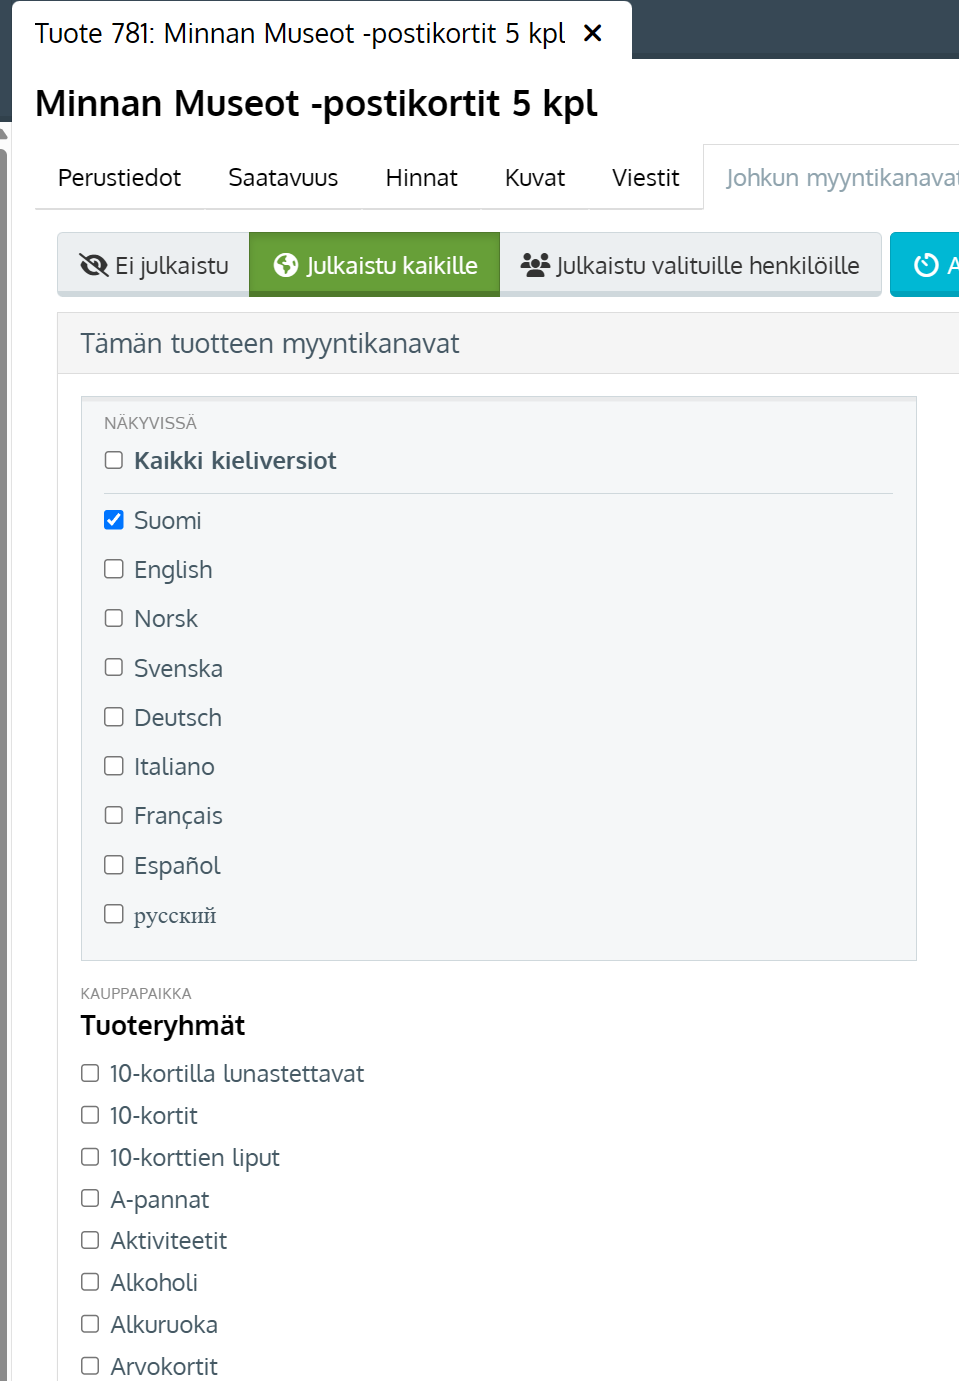Tick the русский language checkbox

114,914
